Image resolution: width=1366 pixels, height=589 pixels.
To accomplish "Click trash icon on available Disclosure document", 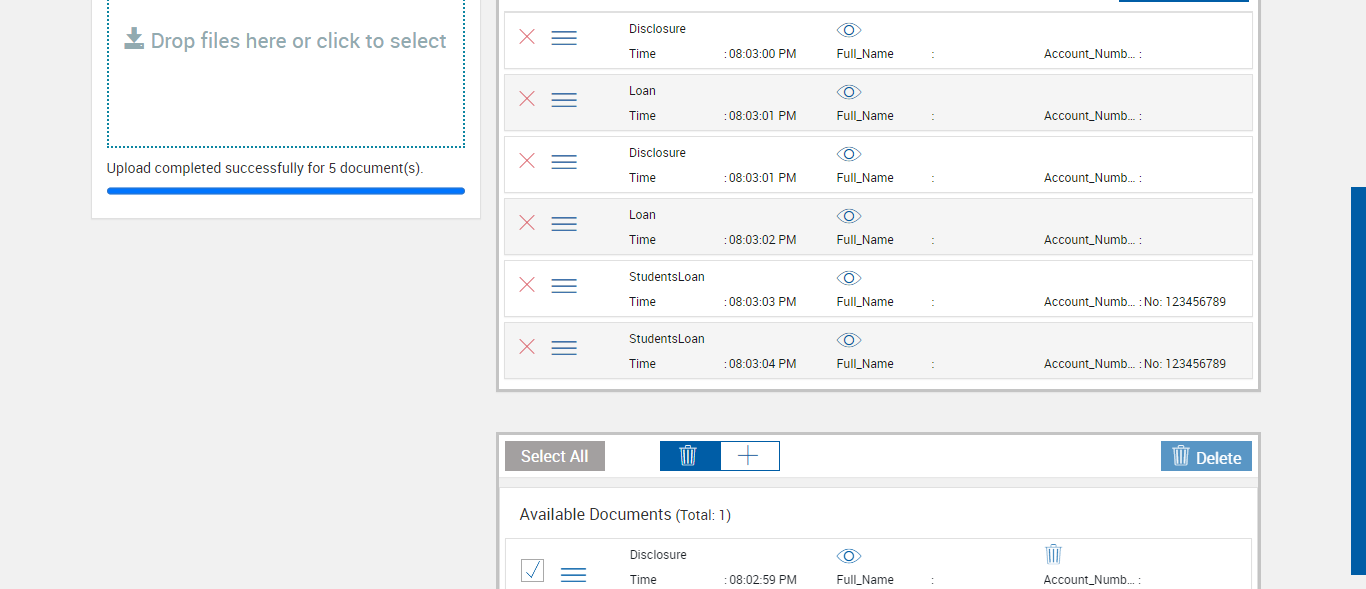I will click(x=1053, y=554).
